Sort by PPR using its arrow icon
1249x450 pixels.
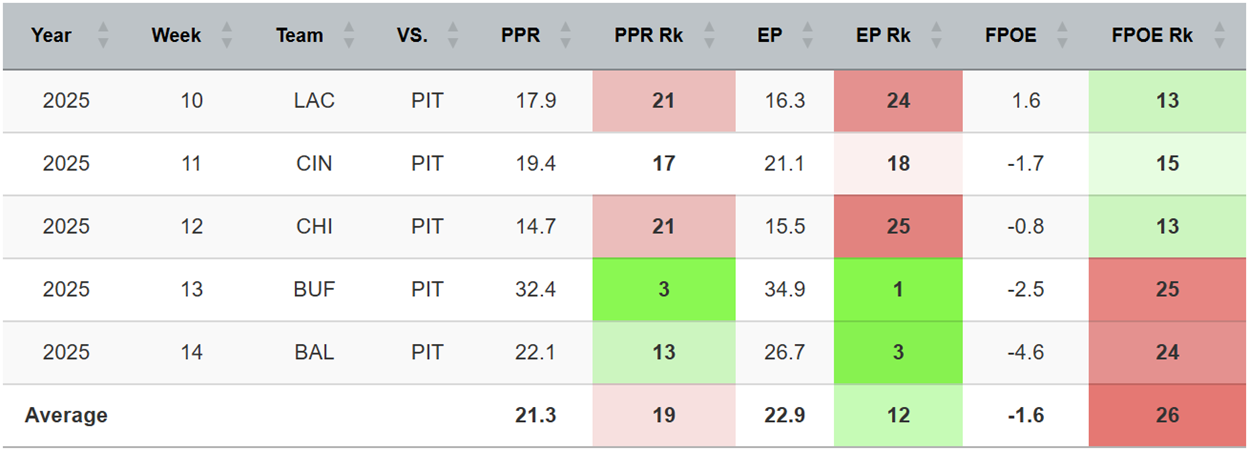tap(565, 36)
